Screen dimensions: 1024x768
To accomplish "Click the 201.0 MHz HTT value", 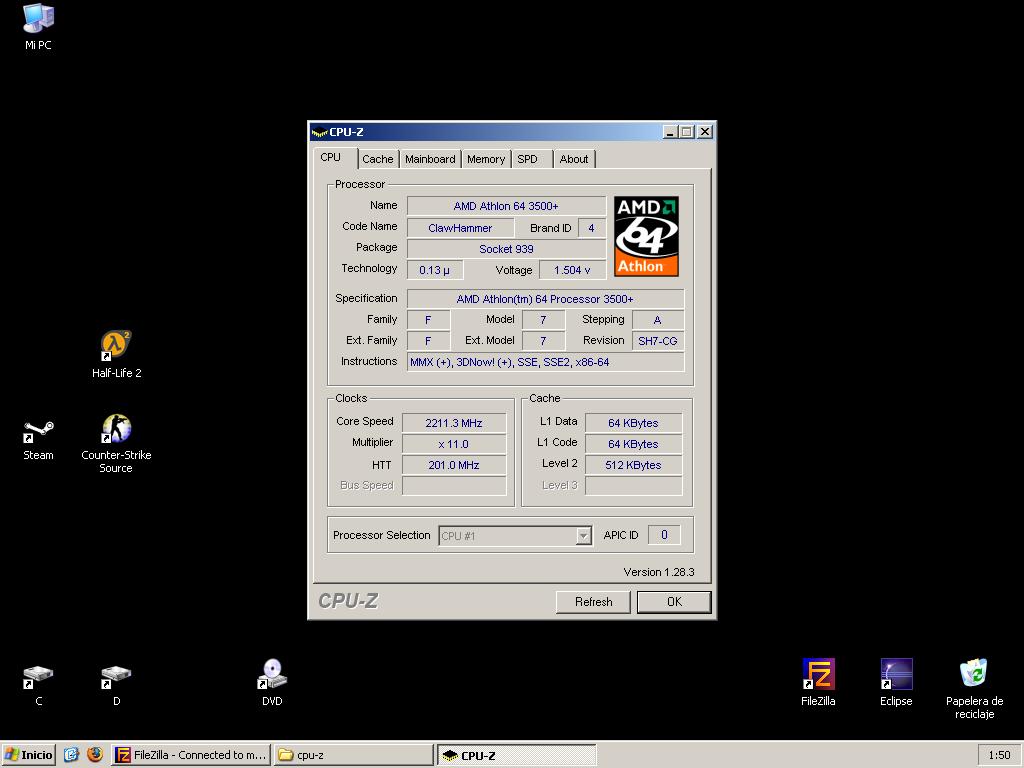I will [x=454, y=465].
